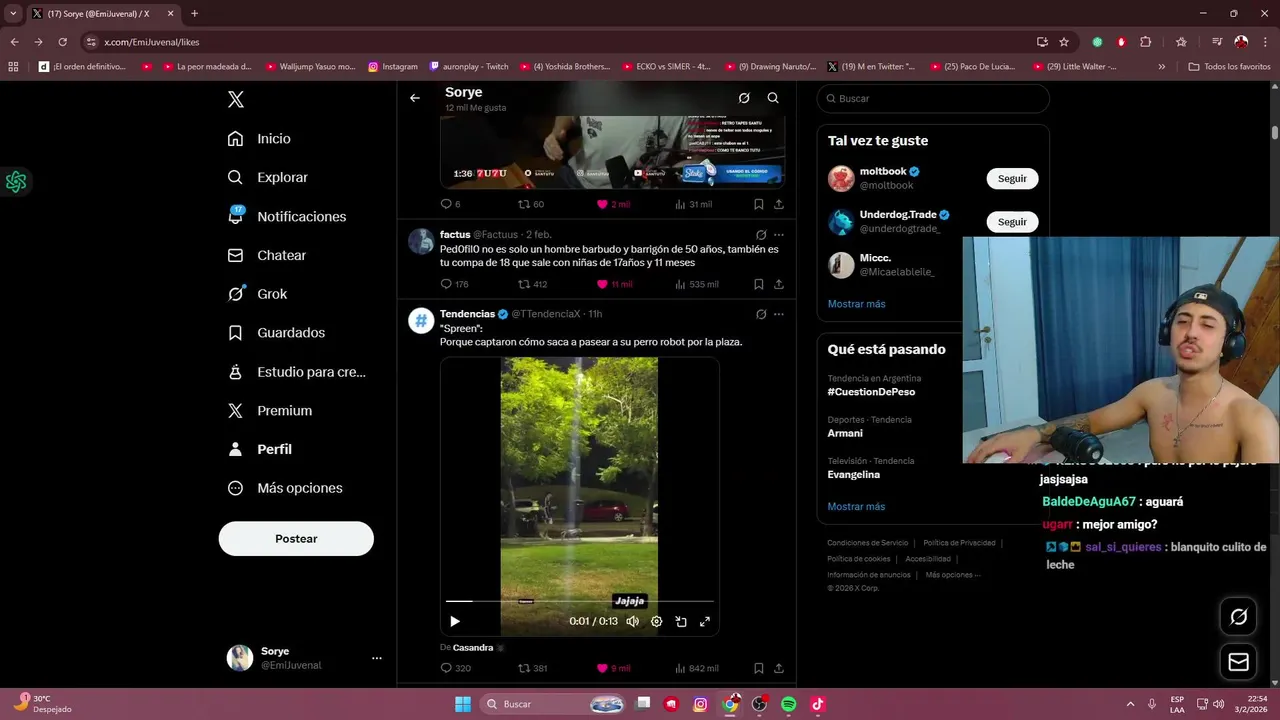Open Premium page
1280x720 pixels.
pyautogui.click(x=269, y=410)
